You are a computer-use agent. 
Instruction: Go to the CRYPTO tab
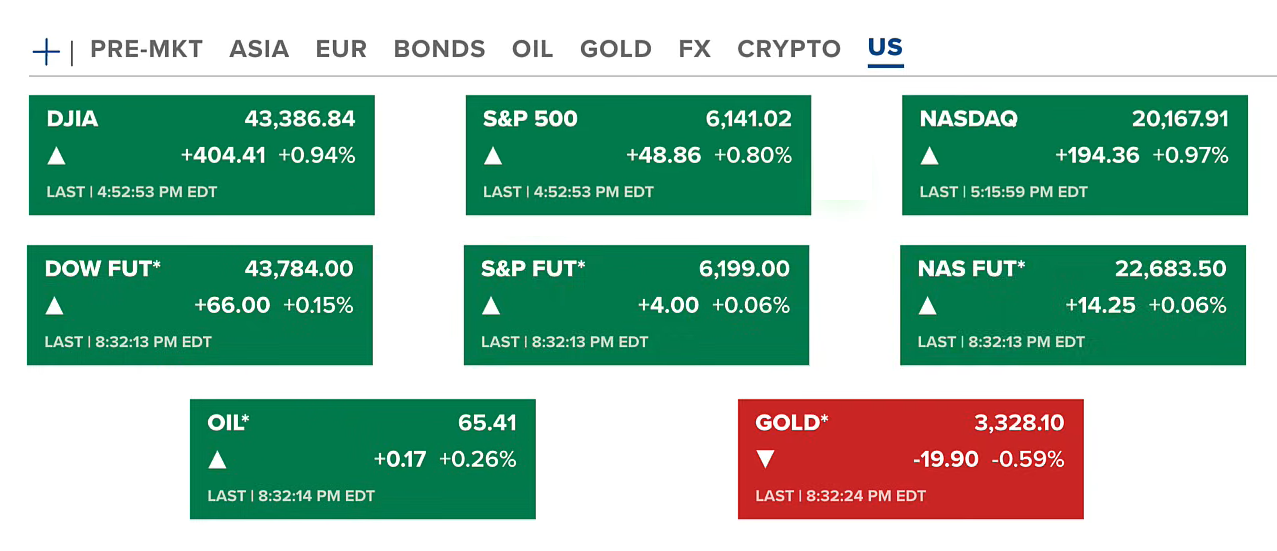click(x=789, y=49)
